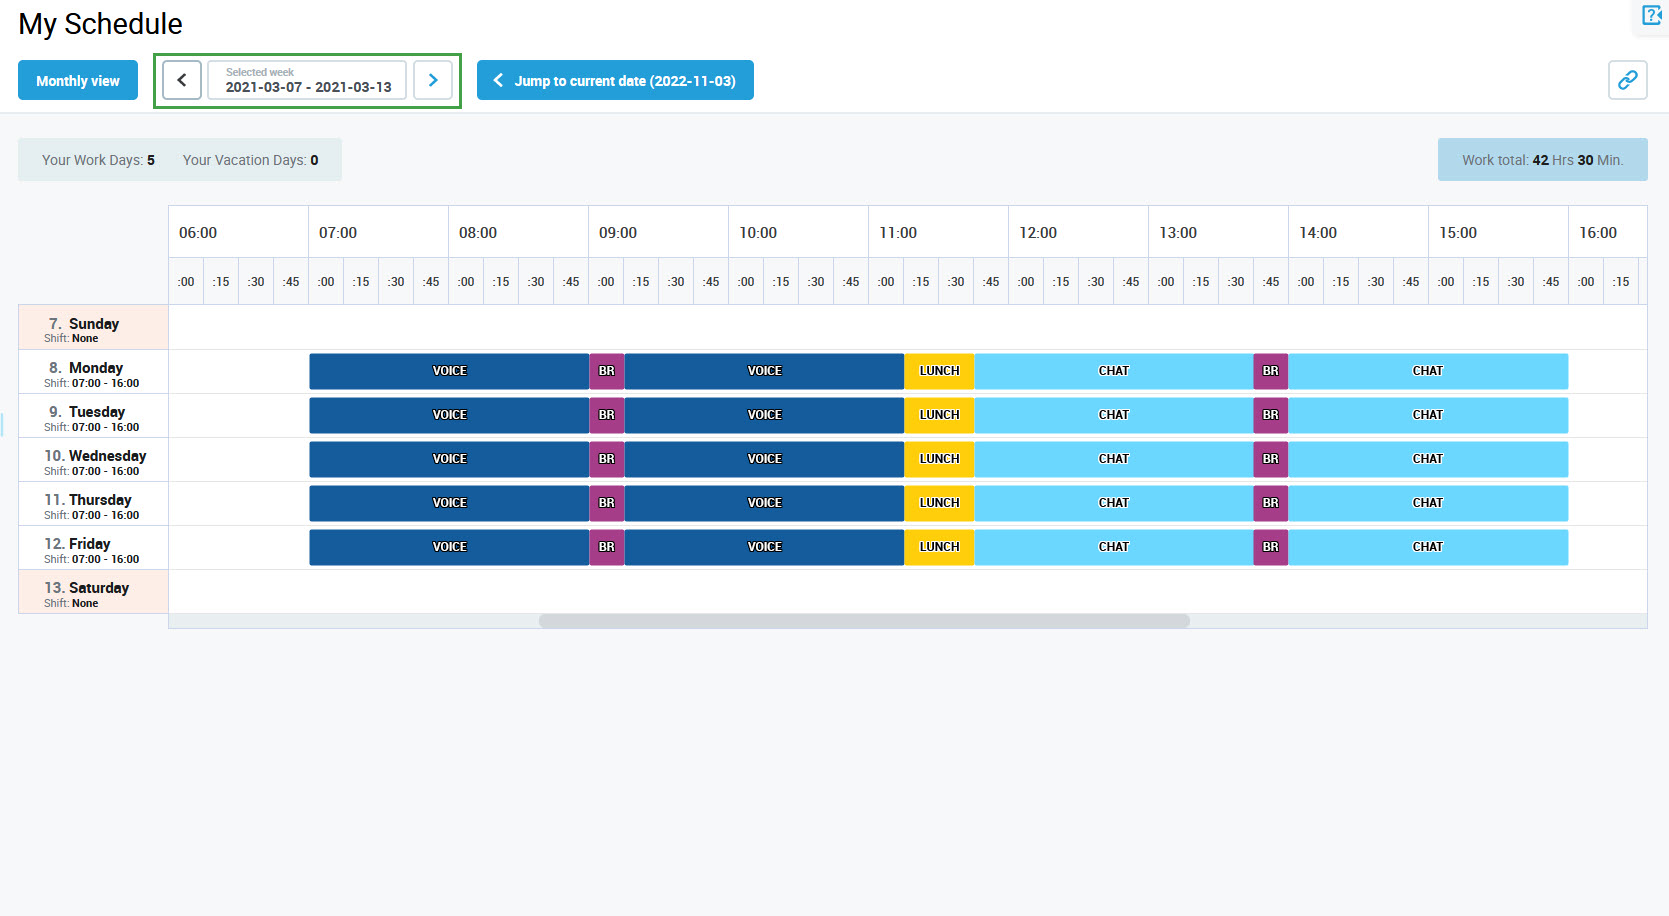Click the Work total summary box

1542,160
